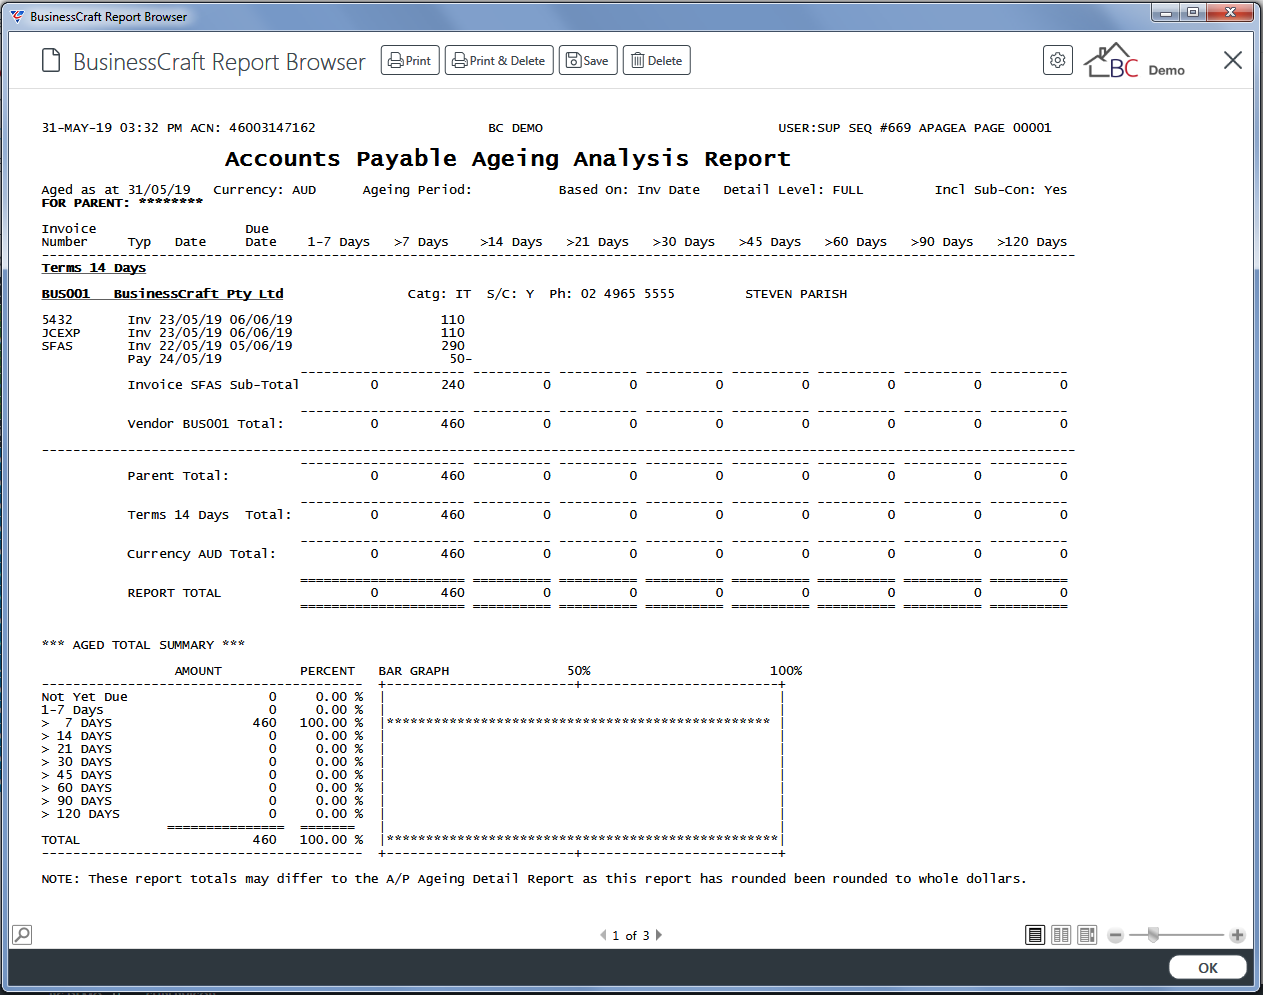This screenshot has width=1263, height=995.
Task: Click the 'ACN: 46003147162' header text
Action: click(x=253, y=128)
